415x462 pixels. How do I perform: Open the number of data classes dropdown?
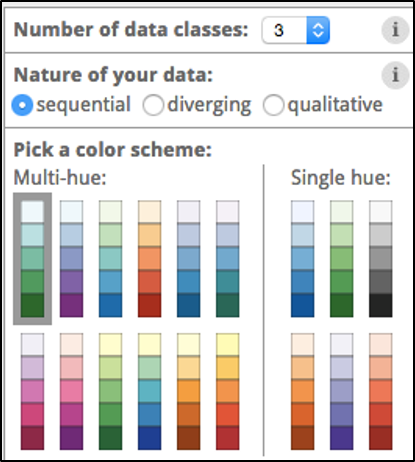pos(296,30)
